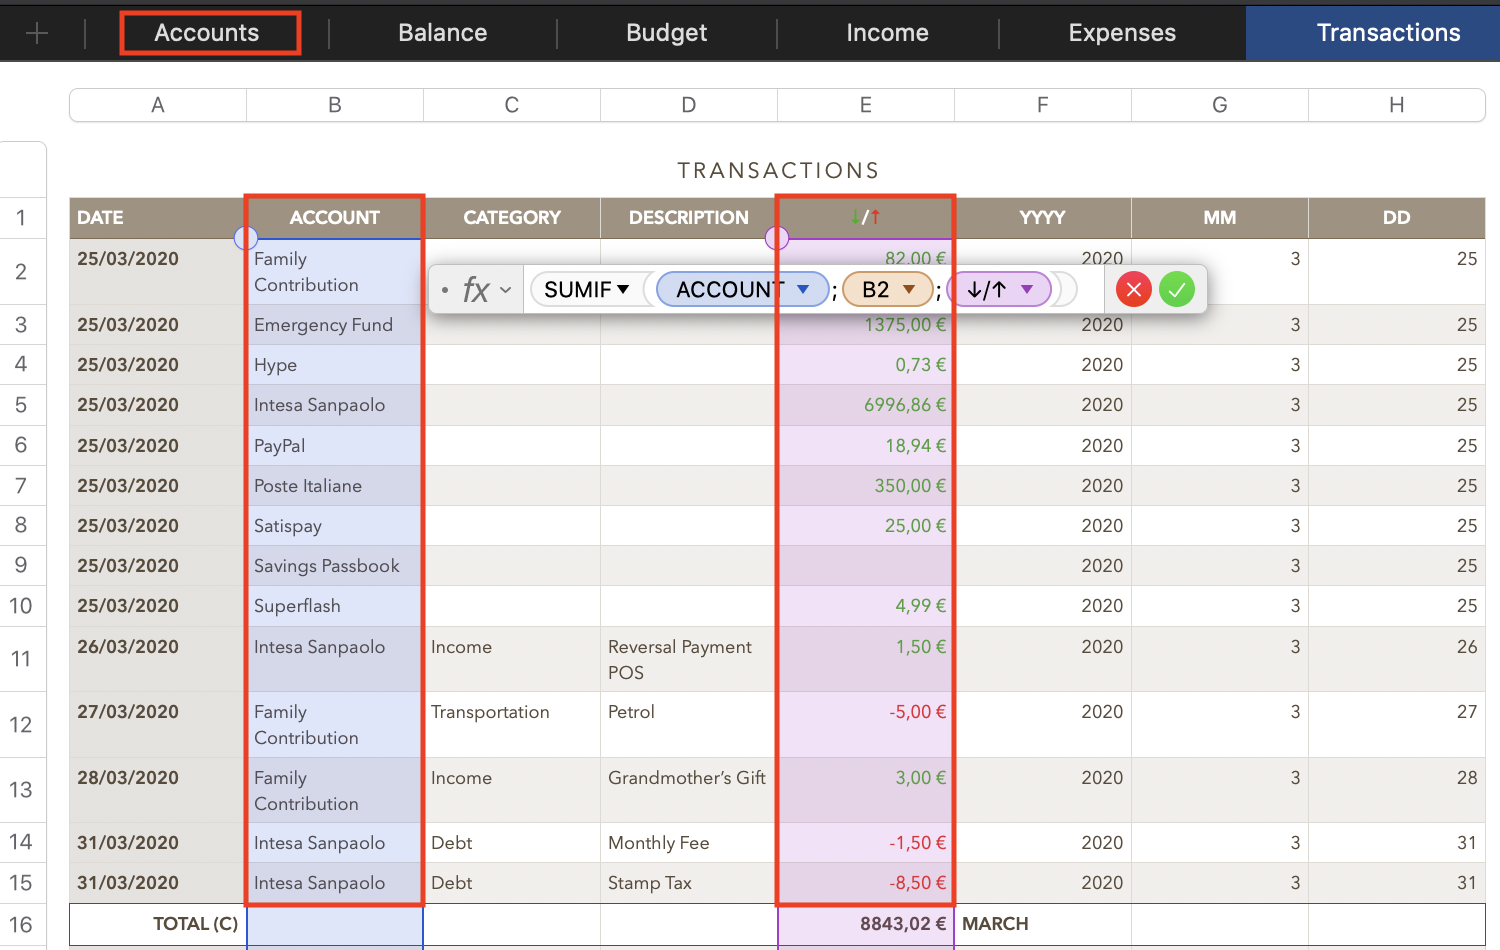Viewport: 1500px width, 950px height.
Task: Cancel the formula edit with the red X
Action: pyautogui.click(x=1134, y=290)
